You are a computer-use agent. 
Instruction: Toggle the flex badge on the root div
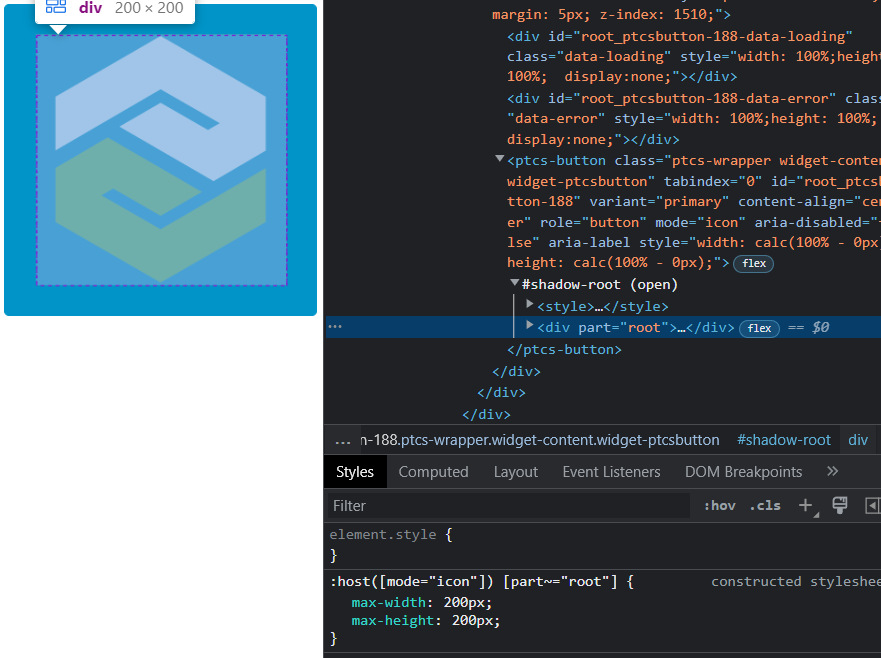759,327
